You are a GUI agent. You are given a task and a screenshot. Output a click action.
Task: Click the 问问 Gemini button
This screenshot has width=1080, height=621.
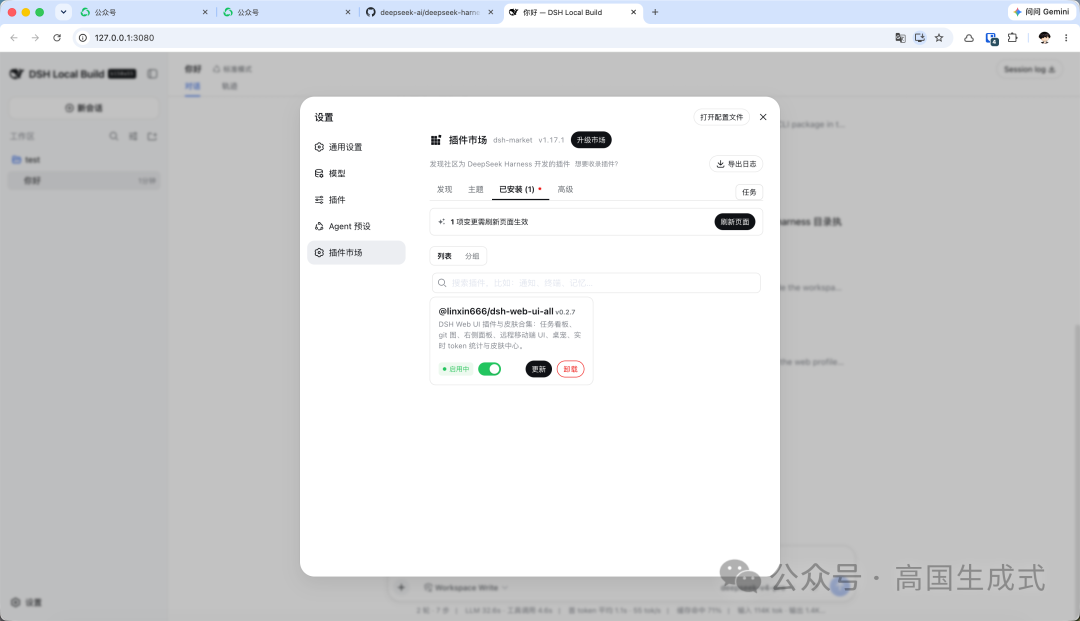[x=1041, y=12]
